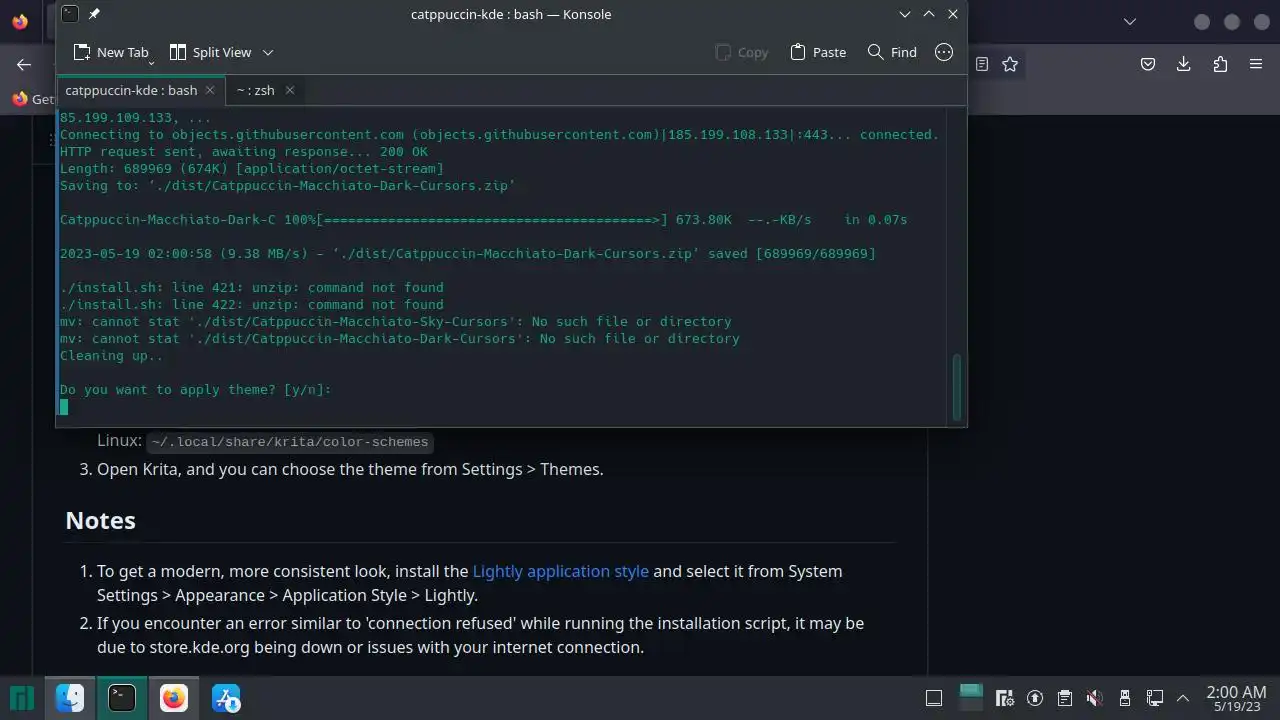The height and width of the screenshot is (720, 1280).
Task: Click show desktop square icon in tray
Action: point(934,699)
